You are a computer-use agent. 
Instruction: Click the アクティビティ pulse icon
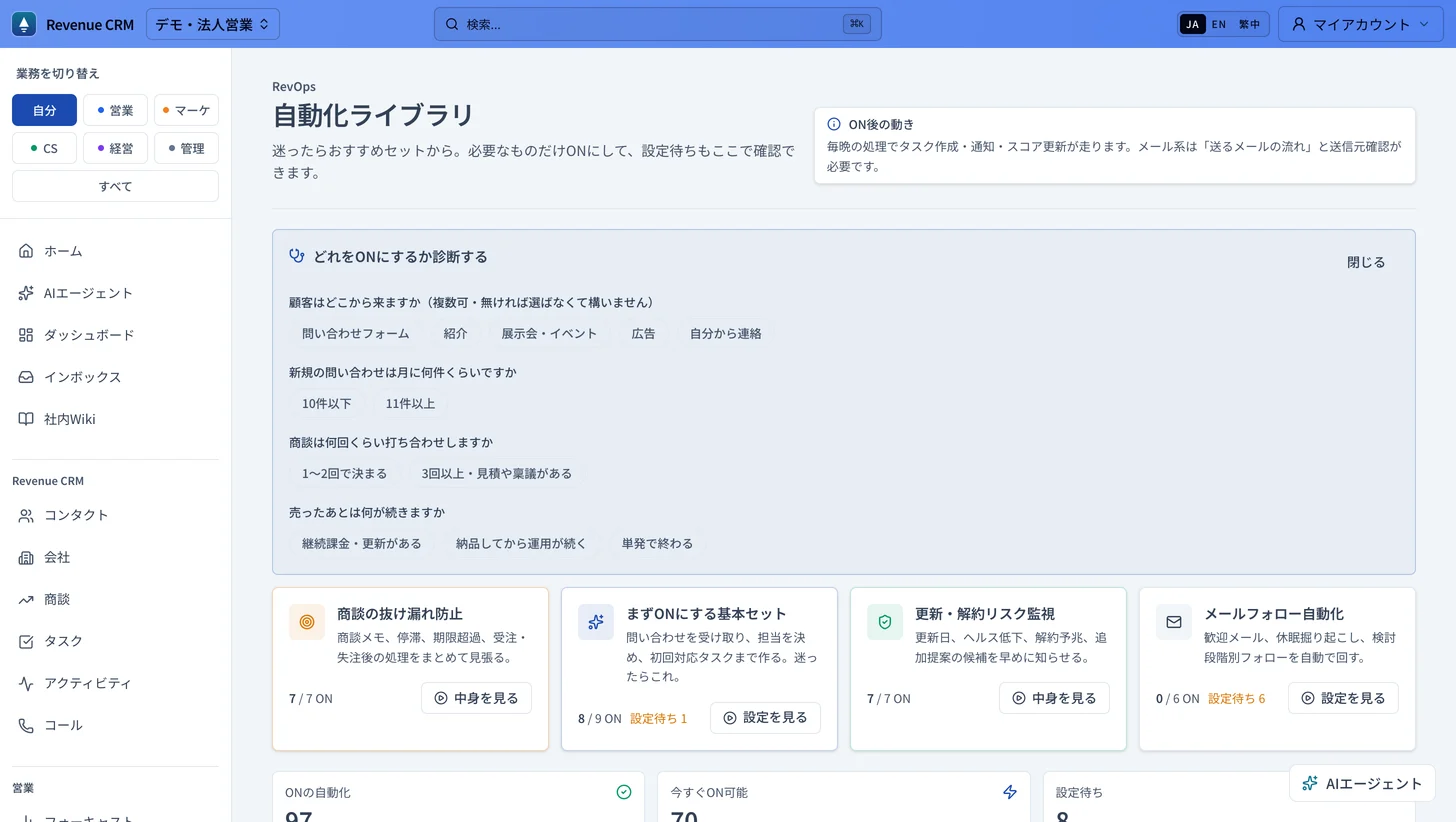point(26,683)
